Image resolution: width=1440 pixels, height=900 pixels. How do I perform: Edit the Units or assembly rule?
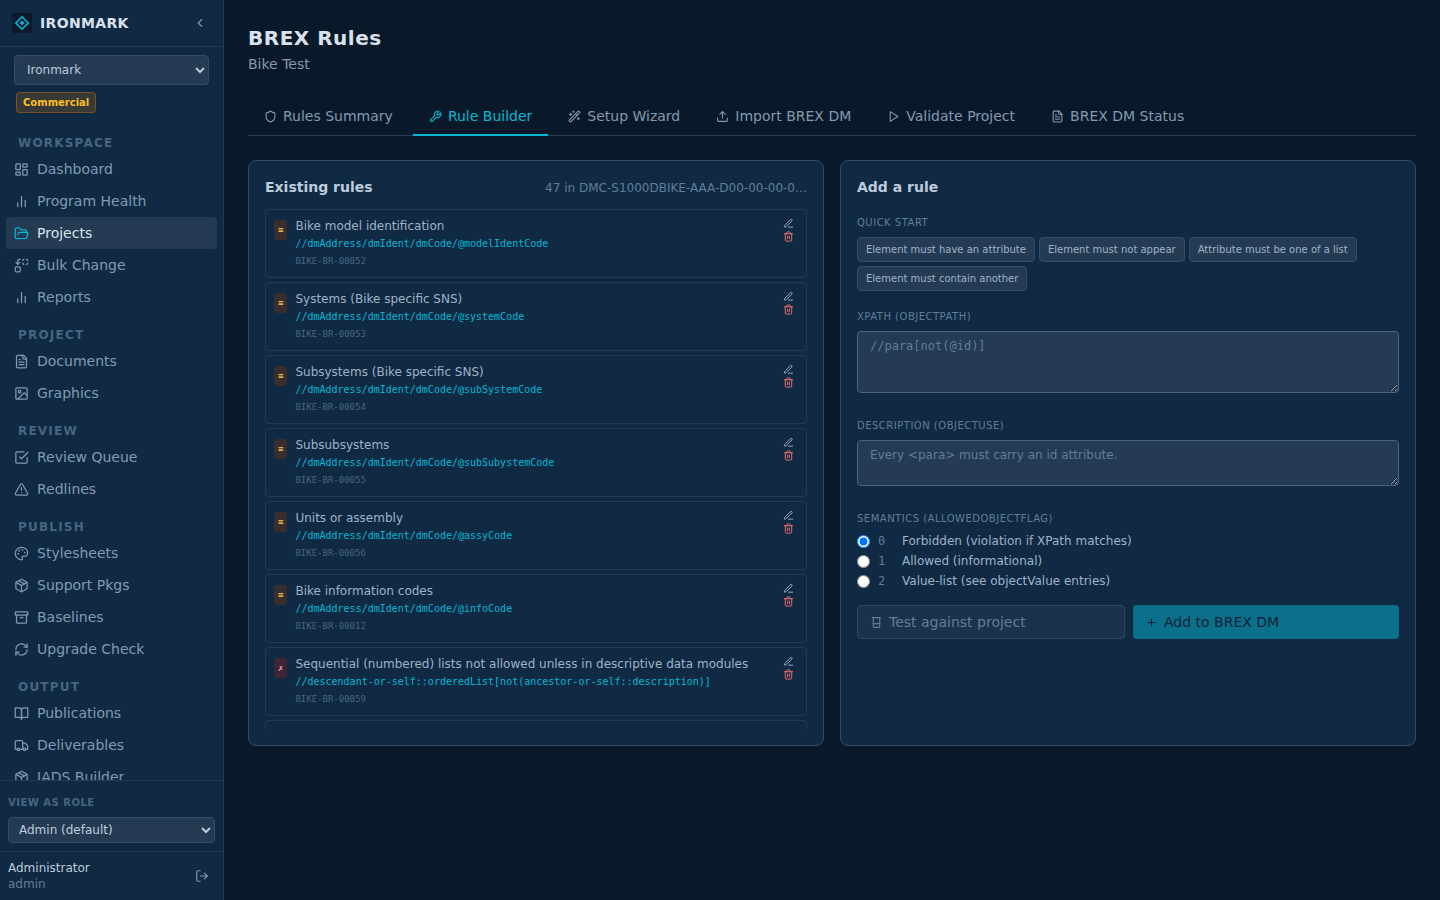tap(788, 516)
